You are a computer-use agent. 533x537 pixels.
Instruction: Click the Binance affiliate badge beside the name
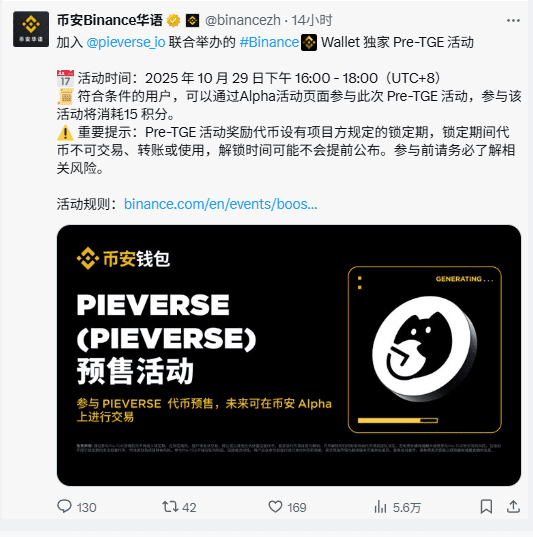192,21
